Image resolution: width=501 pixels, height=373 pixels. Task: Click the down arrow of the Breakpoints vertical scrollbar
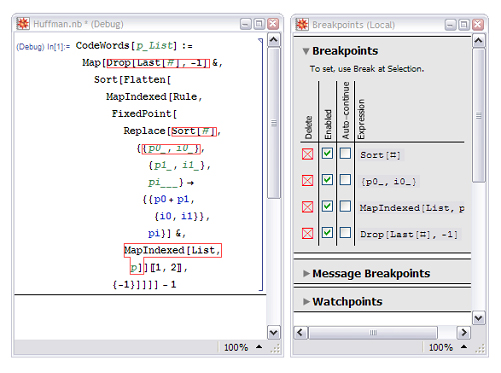[479, 318]
